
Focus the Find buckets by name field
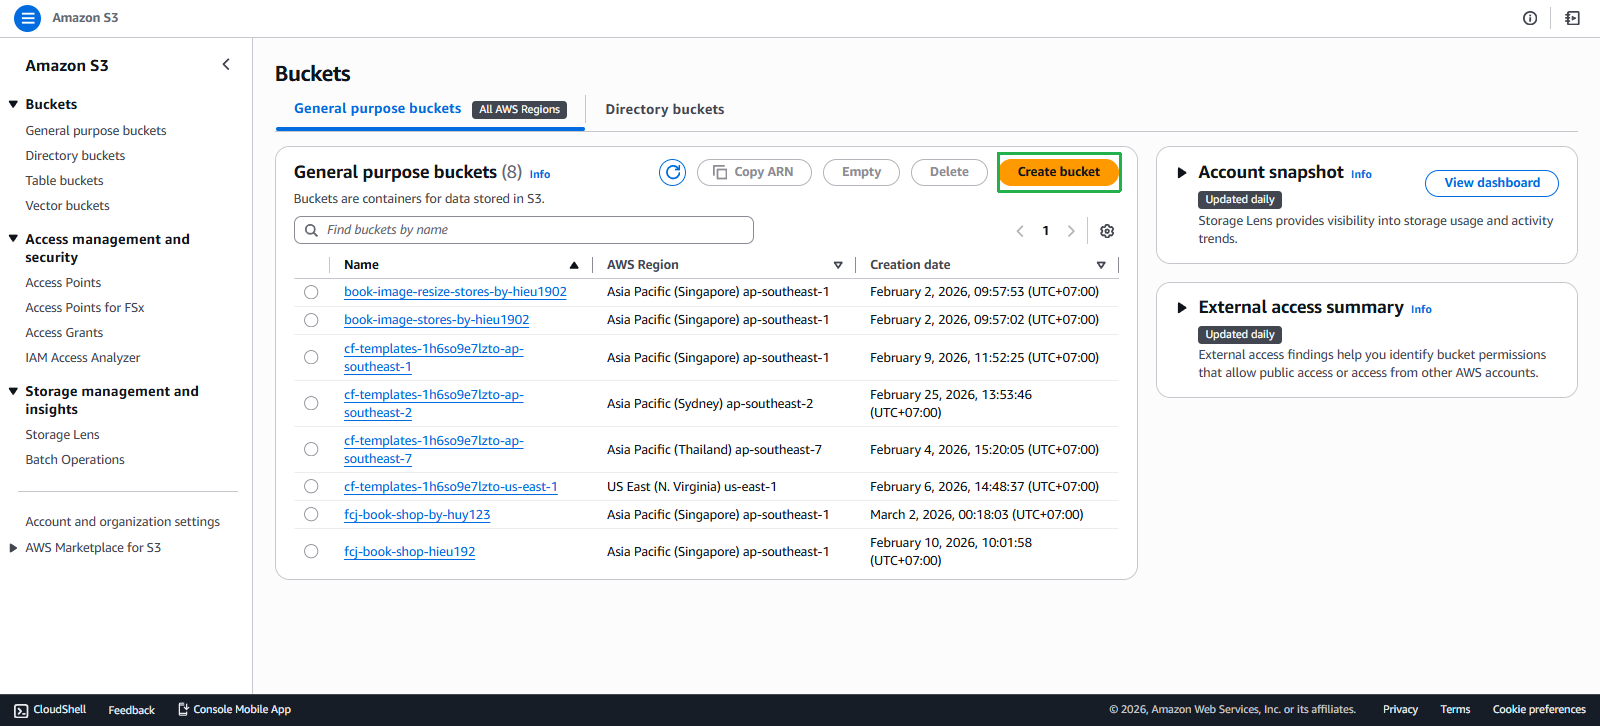click(524, 230)
